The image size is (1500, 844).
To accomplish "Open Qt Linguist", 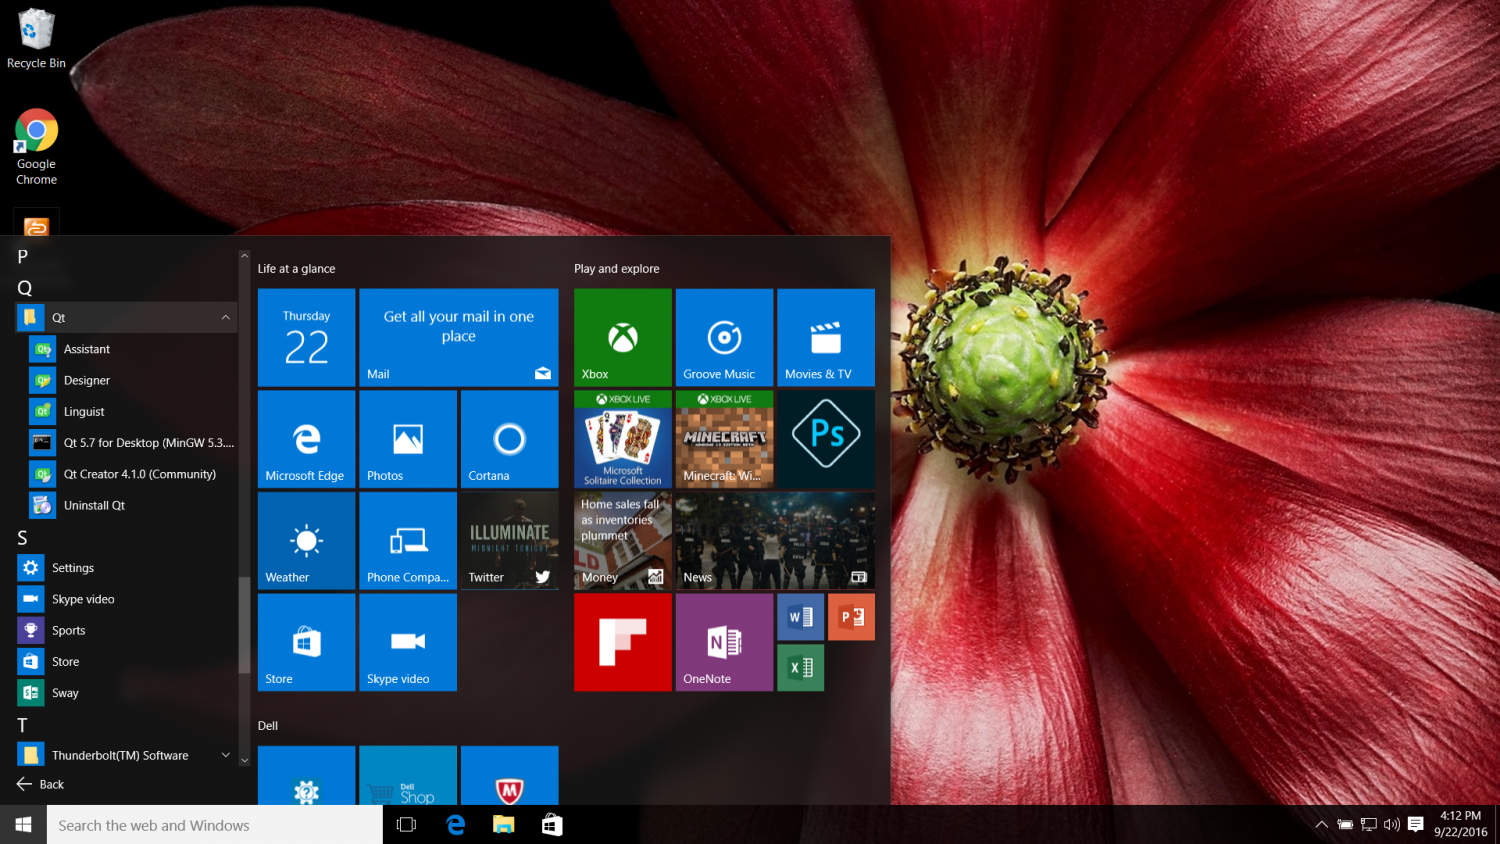I will click(85, 411).
